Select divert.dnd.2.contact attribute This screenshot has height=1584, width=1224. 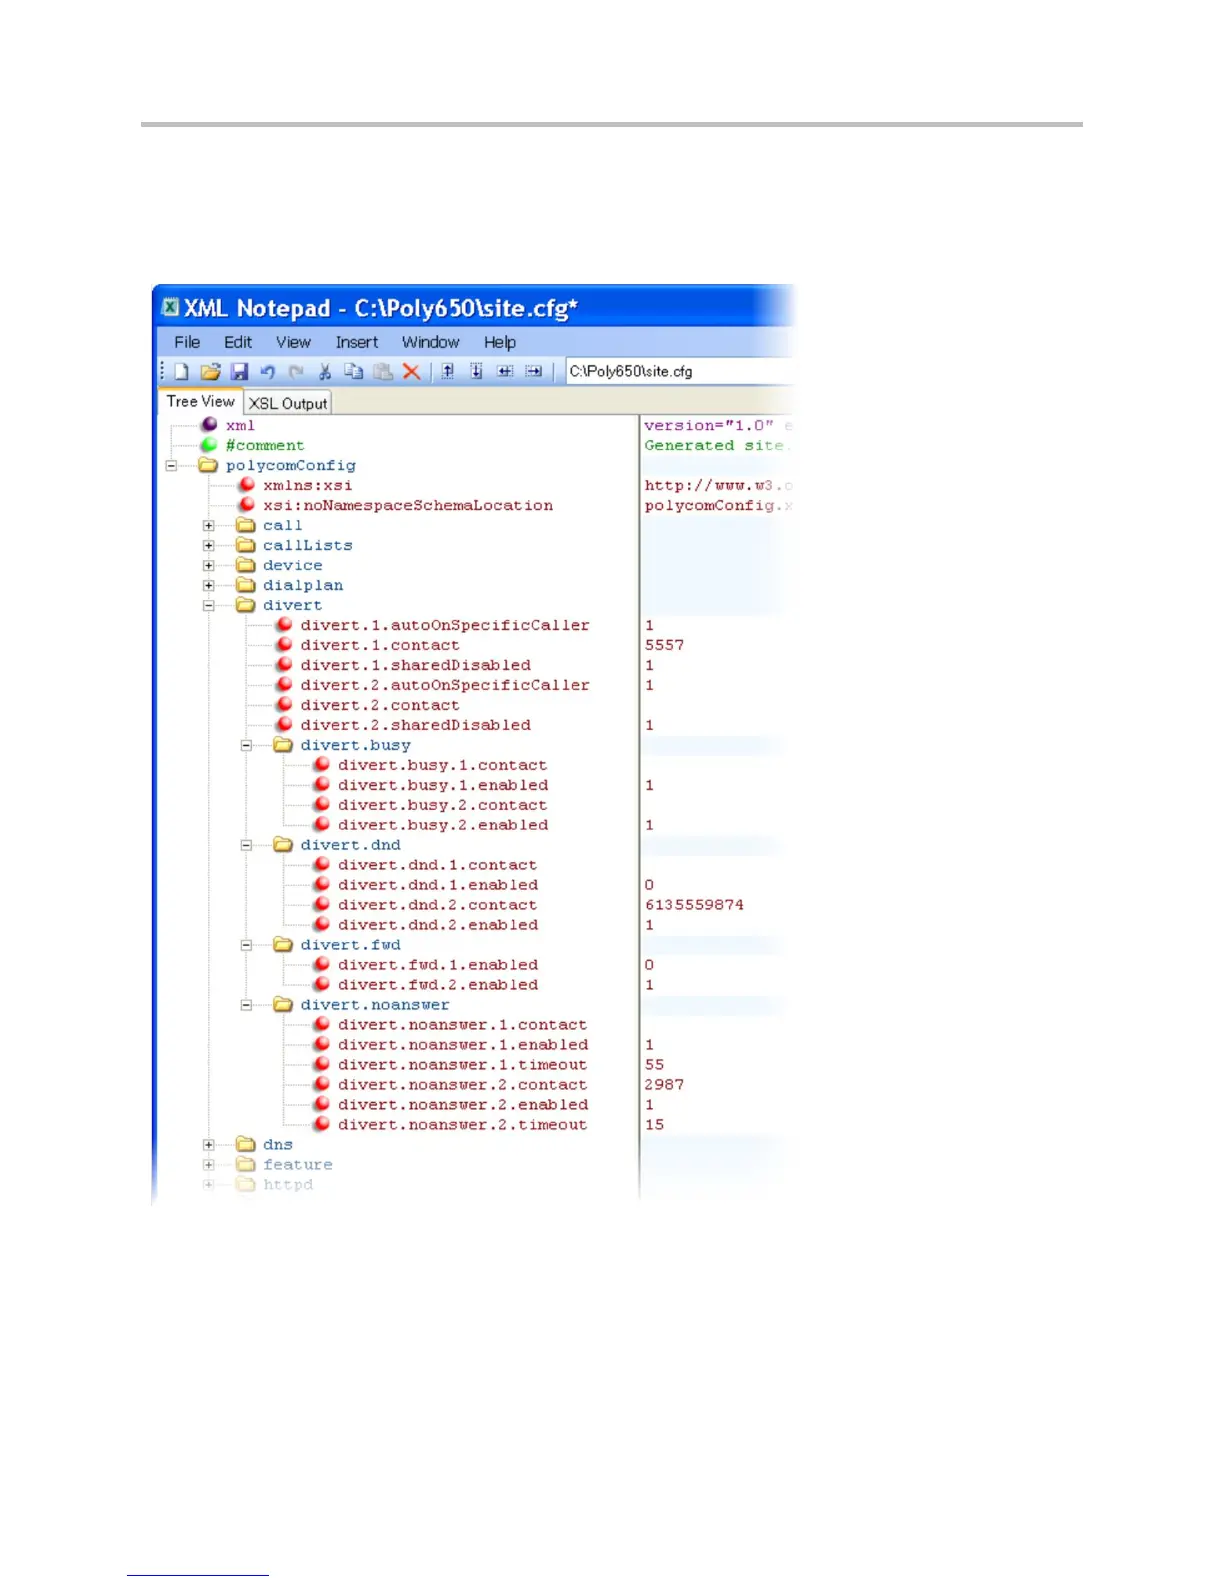438,905
